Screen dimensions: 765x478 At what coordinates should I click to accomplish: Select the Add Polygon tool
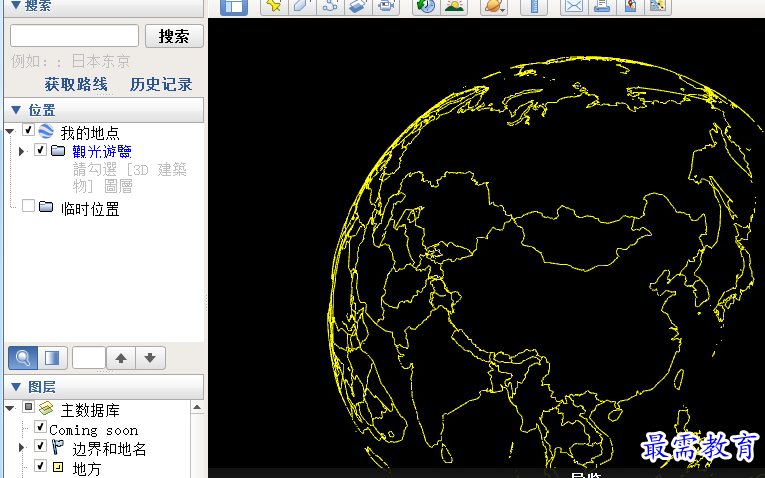[x=302, y=6]
